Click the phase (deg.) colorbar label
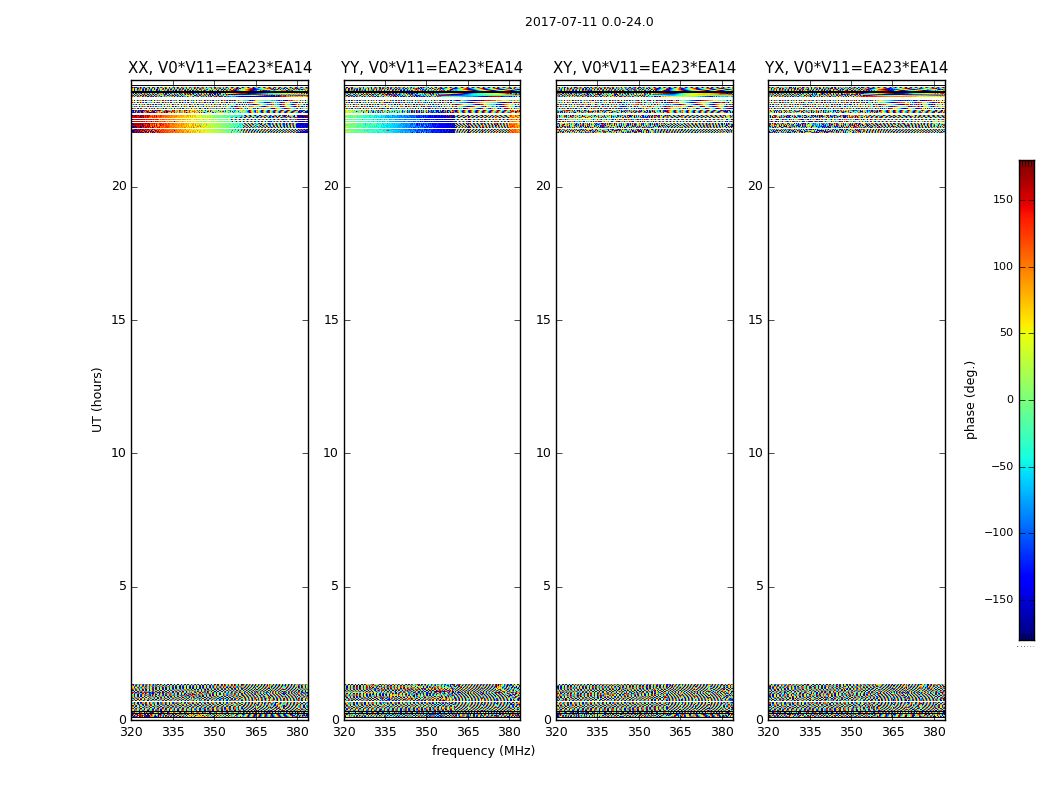The height and width of the screenshot is (800, 1050). pos(970,400)
